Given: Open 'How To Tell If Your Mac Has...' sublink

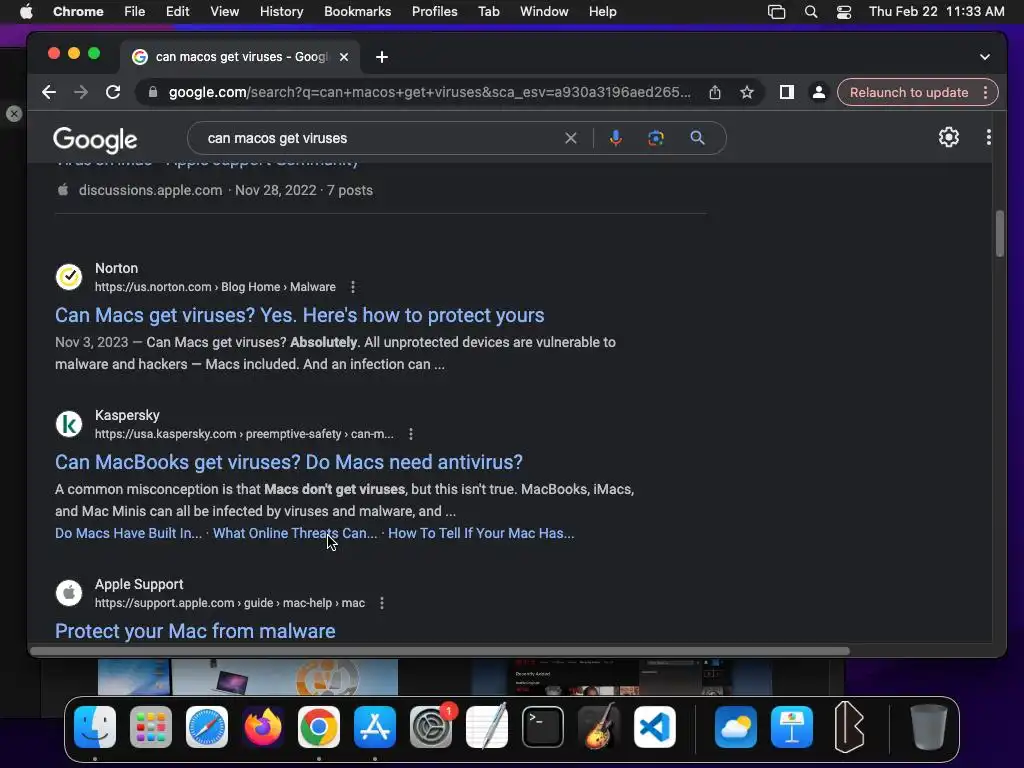Looking at the screenshot, I should pyautogui.click(x=481, y=533).
